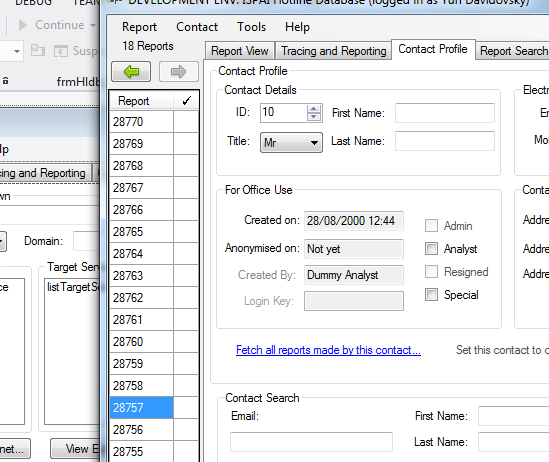Click the Domain field in background window
Viewport: 549px width, 462px height.
pyautogui.click(x=86, y=241)
